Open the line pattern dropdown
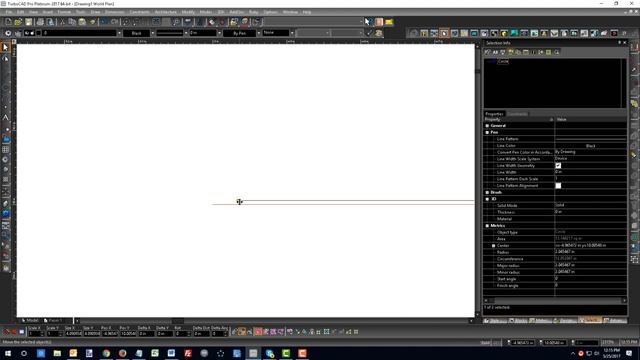 (186, 33)
